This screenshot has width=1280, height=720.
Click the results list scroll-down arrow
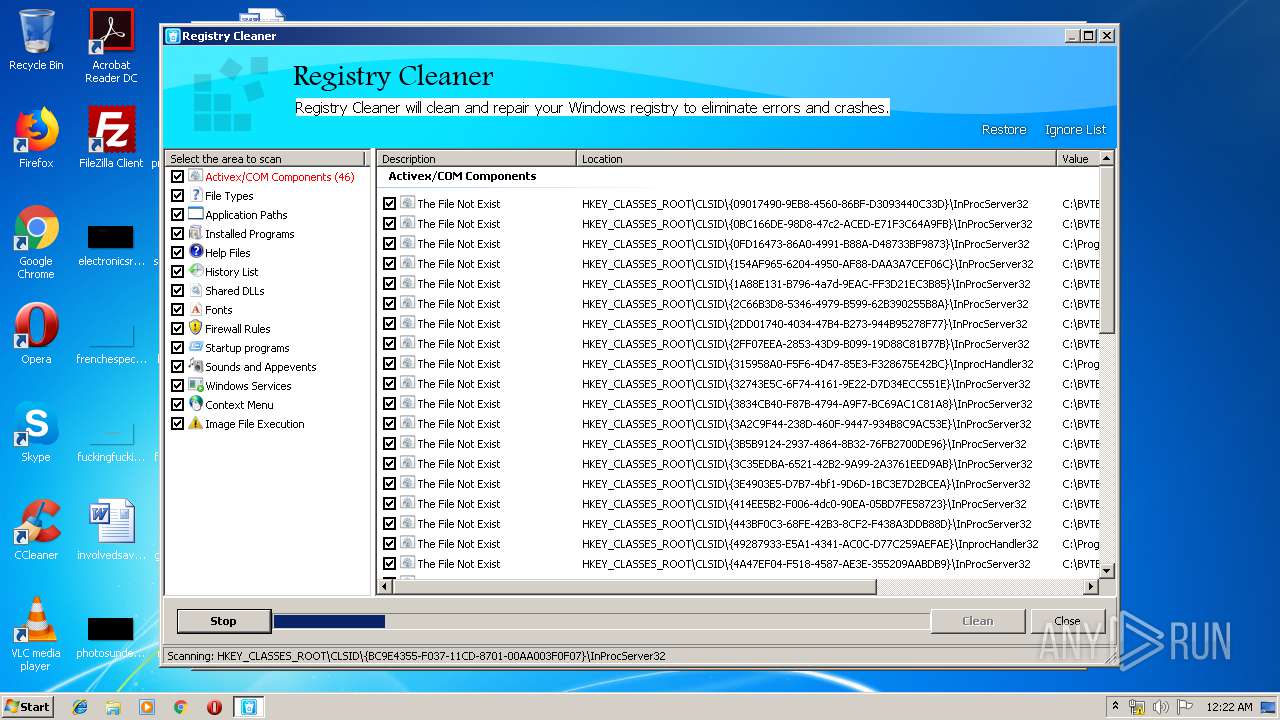tap(1106, 571)
